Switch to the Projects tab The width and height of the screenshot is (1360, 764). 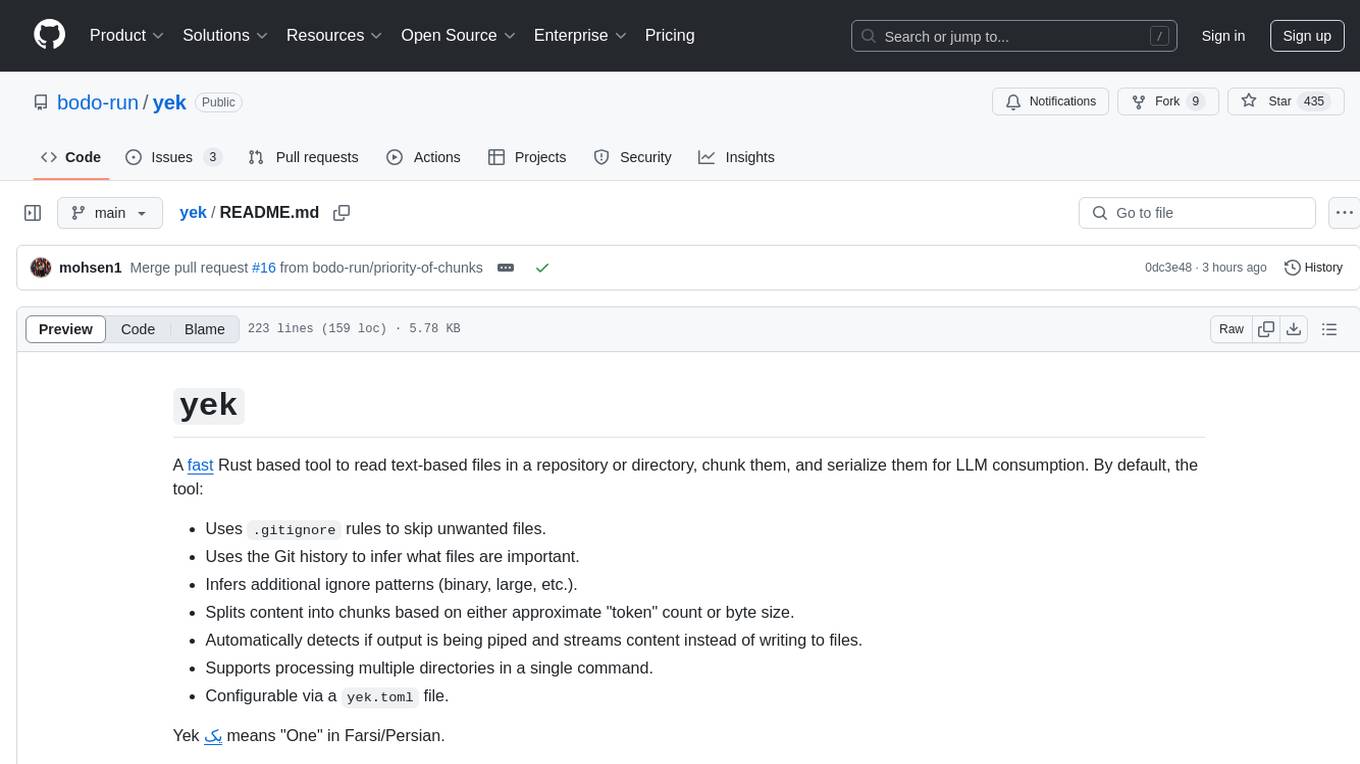[x=527, y=157]
